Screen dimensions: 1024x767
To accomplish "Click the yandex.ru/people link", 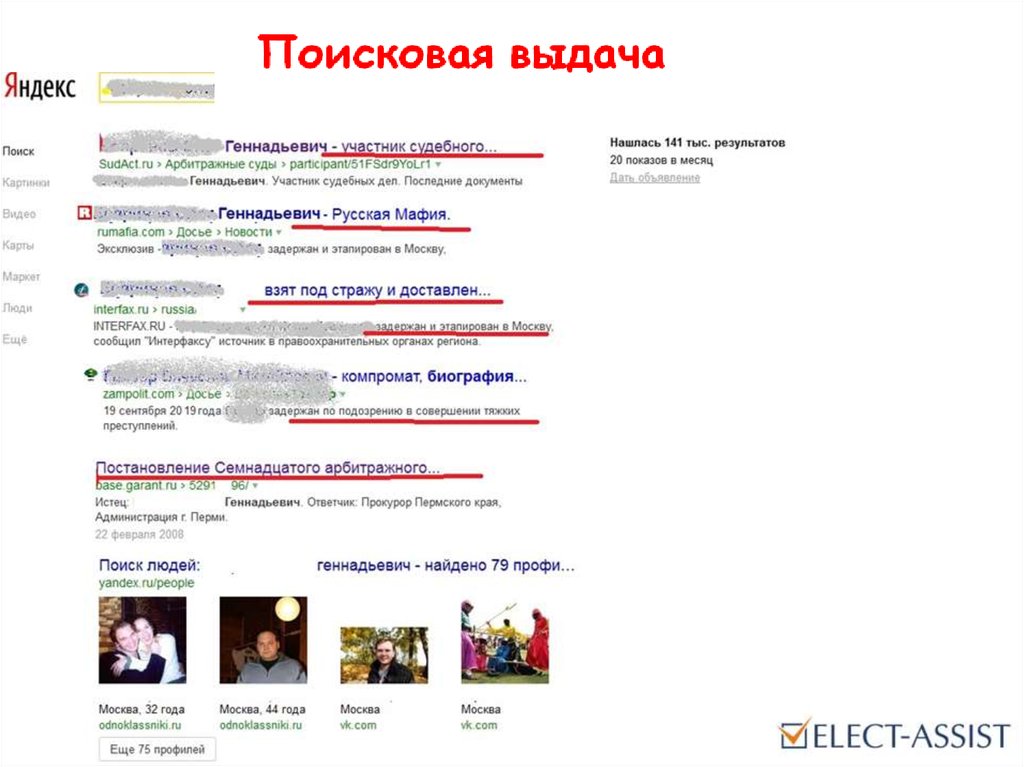I will (146, 583).
